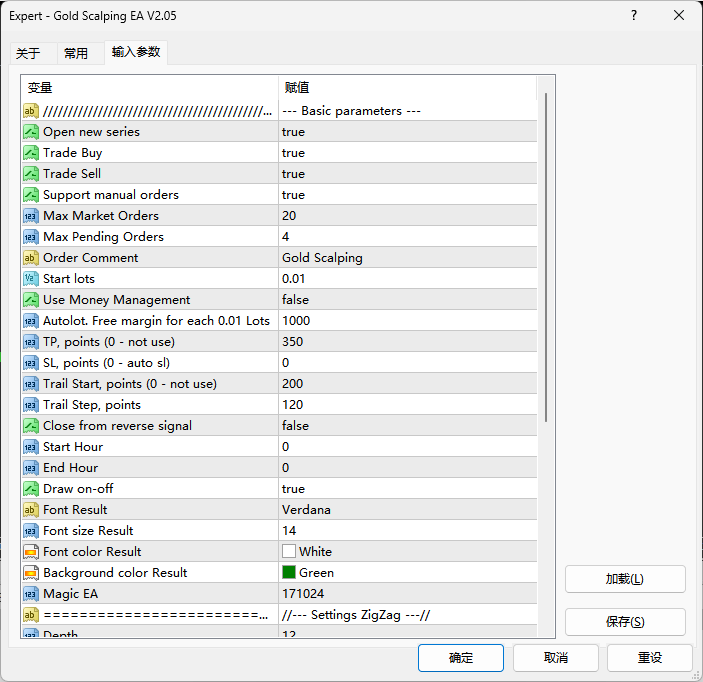Click the string icon beside Order Comment
This screenshot has height=682, width=703.
pyautogui.click(x=31, y=258)
